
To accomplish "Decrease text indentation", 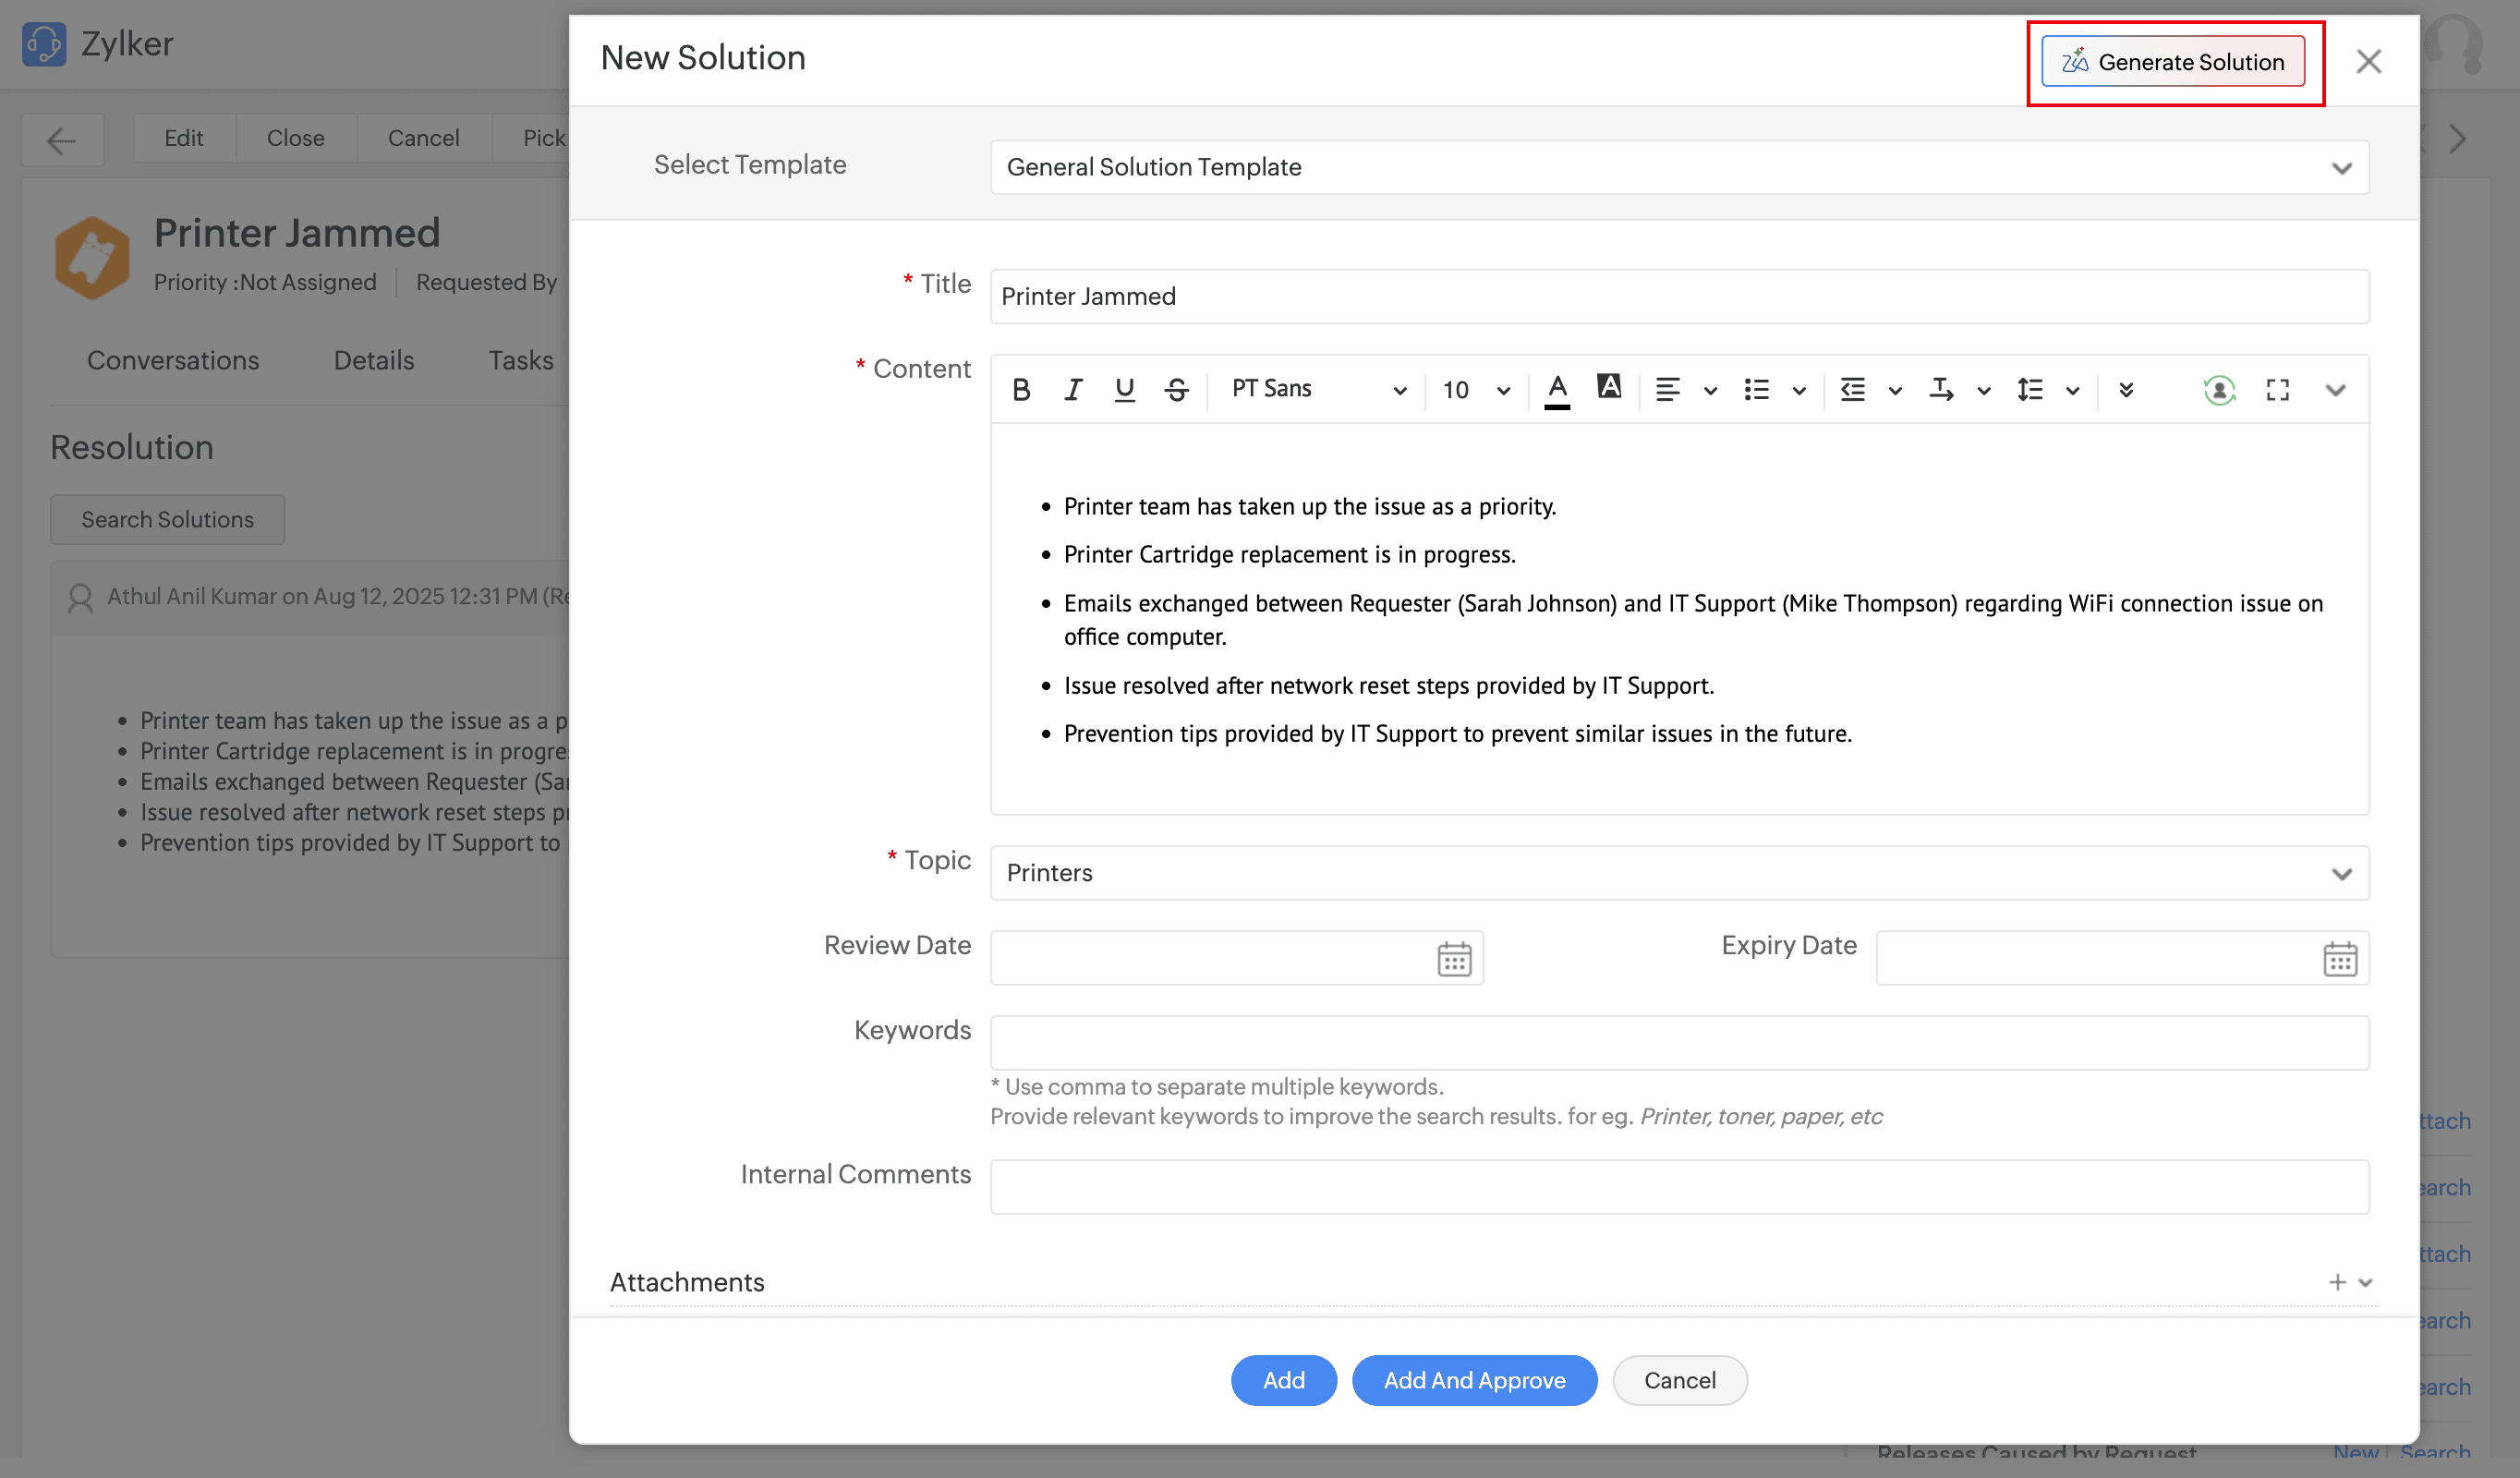I will [1852, 390].
